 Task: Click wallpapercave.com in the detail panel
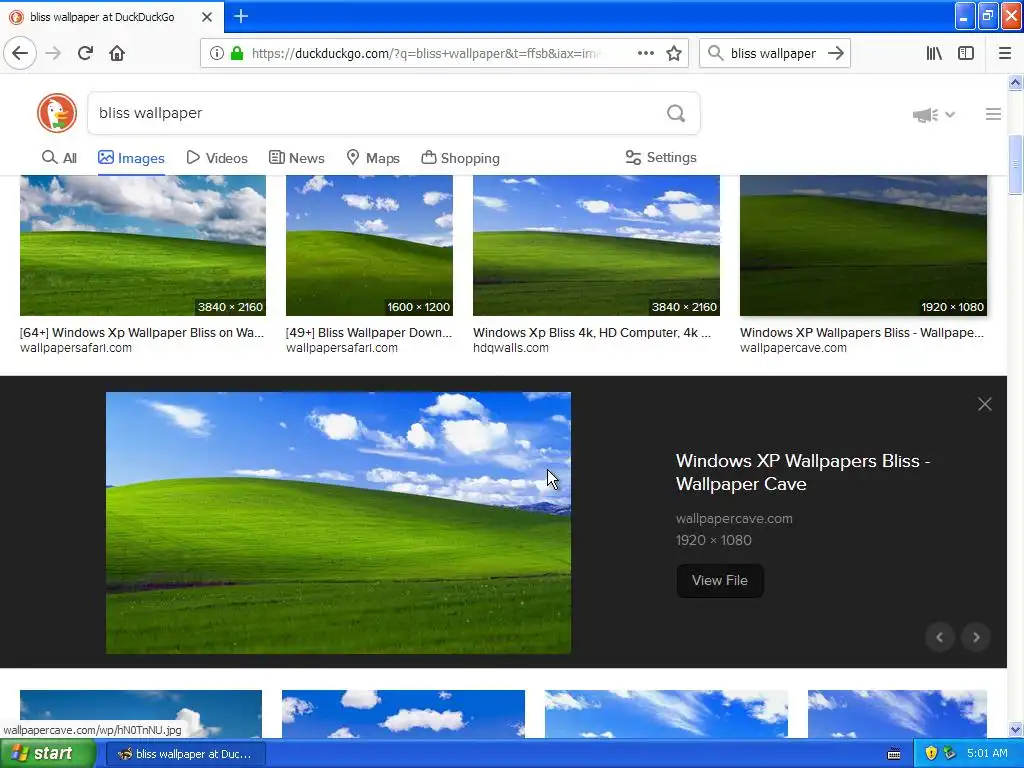(734, 519)
